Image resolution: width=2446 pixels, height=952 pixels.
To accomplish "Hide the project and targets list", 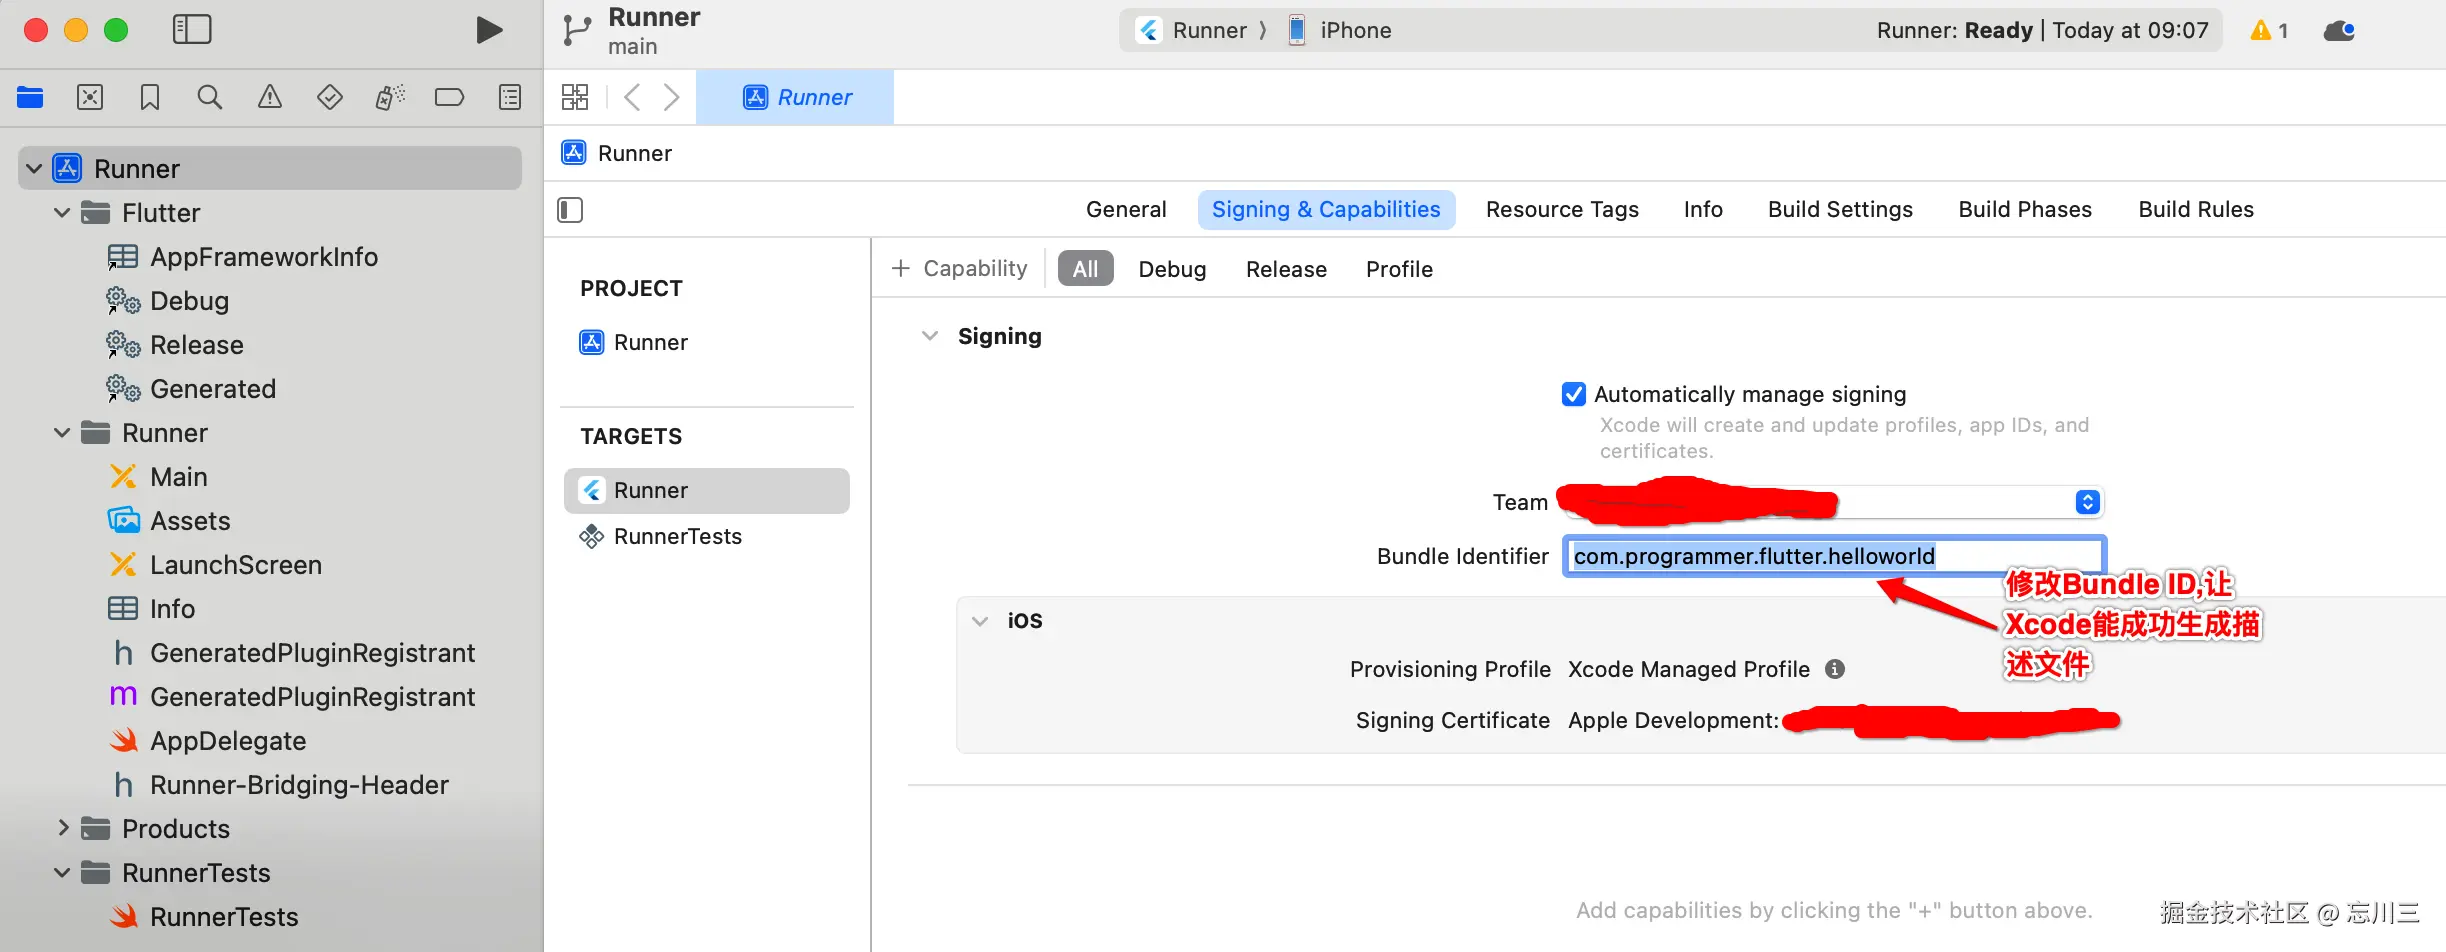I will click(x=570, y=210).
